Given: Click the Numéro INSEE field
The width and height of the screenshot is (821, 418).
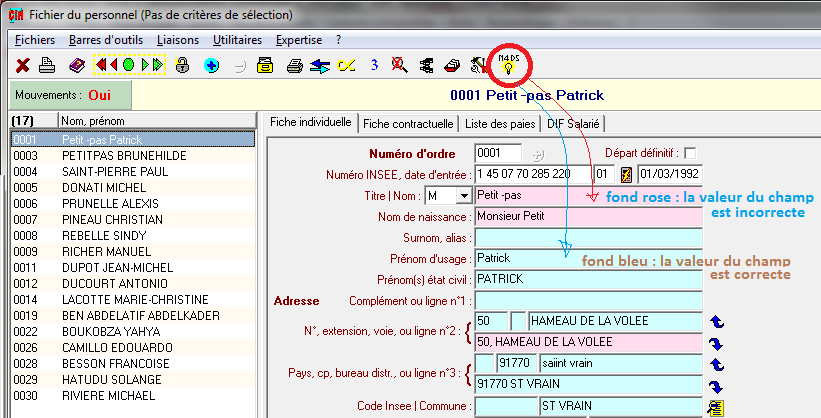Looking at the screenshot, I should pos(534,174).
